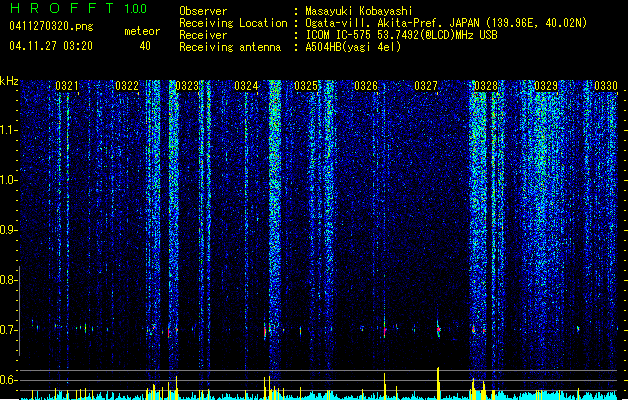Click the receiver text ICOM IC-575 53.7492 MHz USB
The width and height of the screenshot is (629, 400).
tap(402, 35)
